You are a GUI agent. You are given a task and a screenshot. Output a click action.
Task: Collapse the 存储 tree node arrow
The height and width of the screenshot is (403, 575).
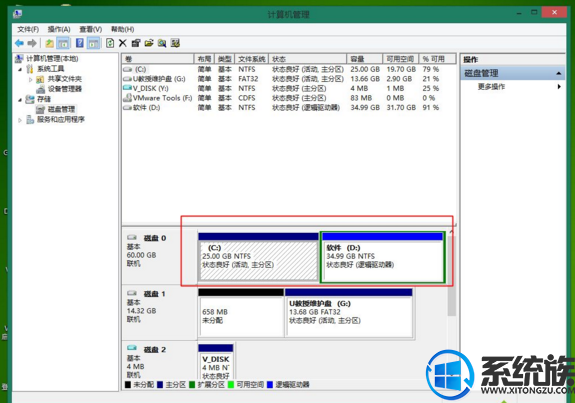20,100
